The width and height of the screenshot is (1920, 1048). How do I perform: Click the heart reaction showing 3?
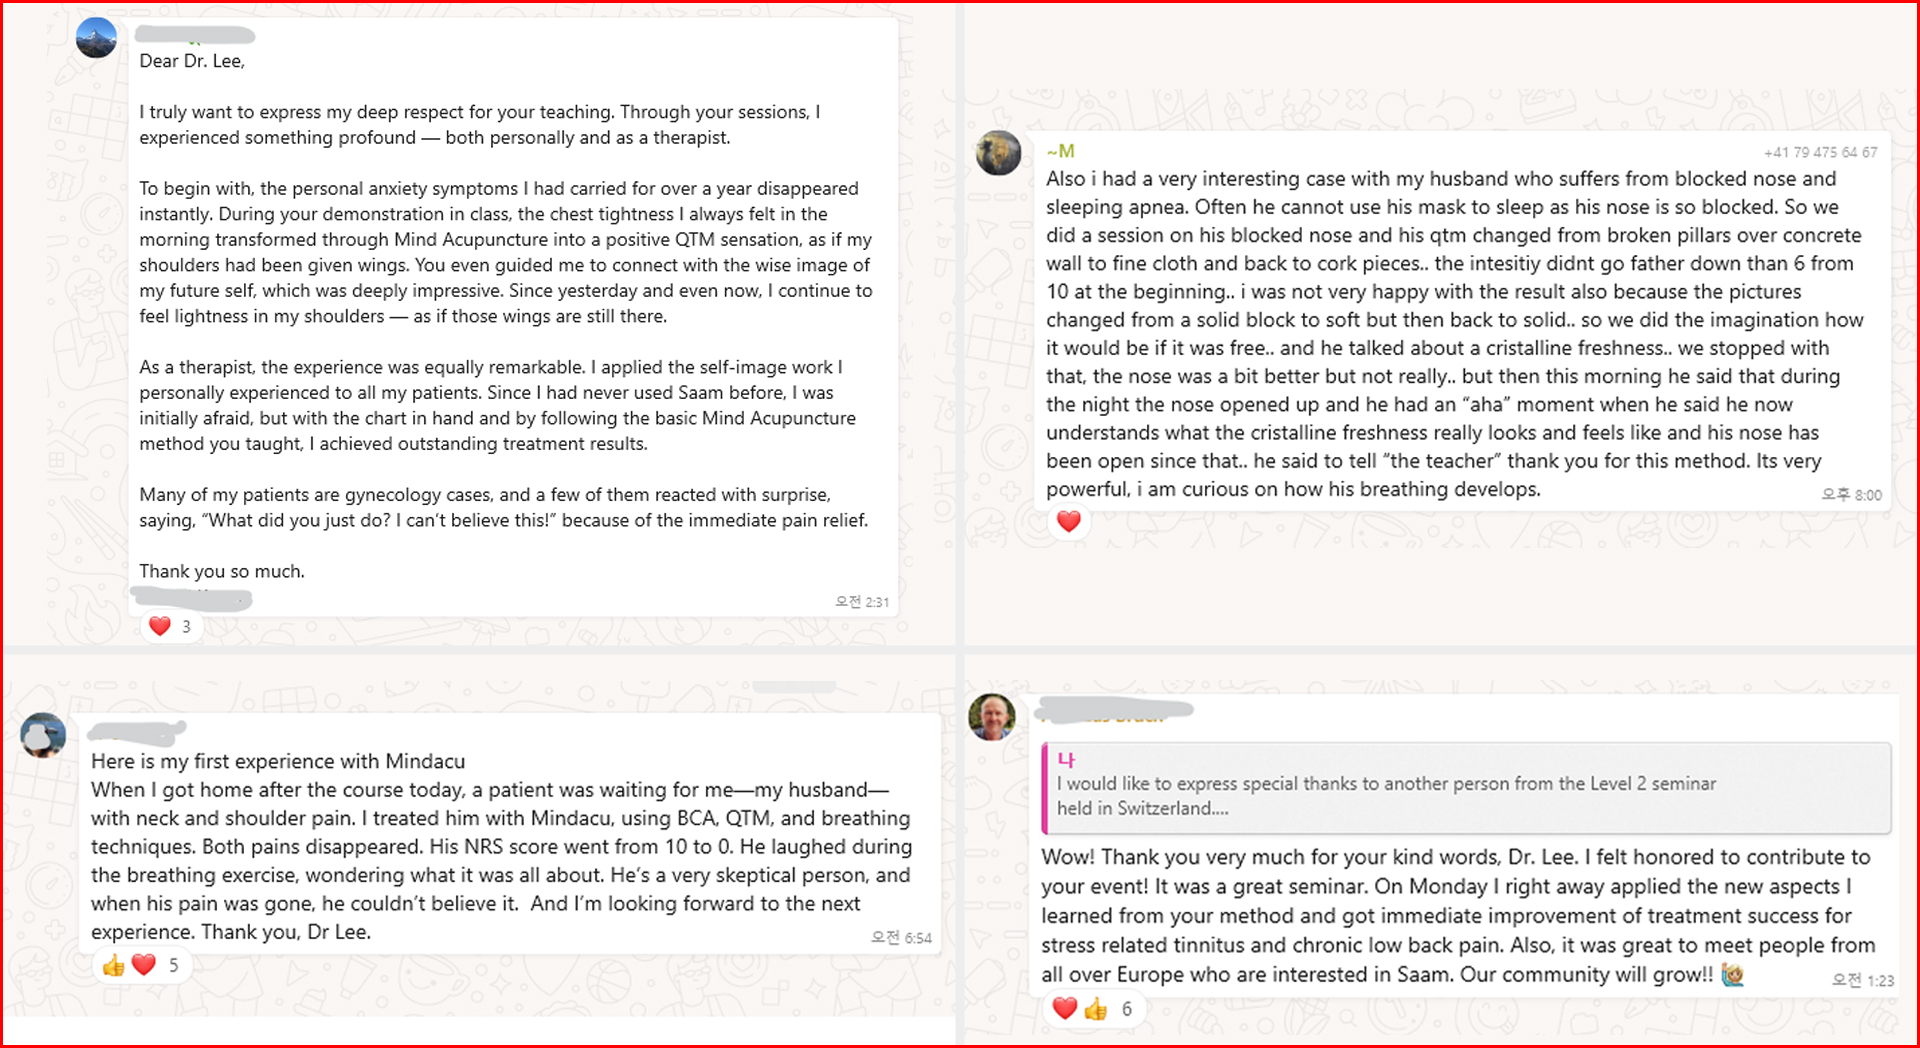point(170,627)
